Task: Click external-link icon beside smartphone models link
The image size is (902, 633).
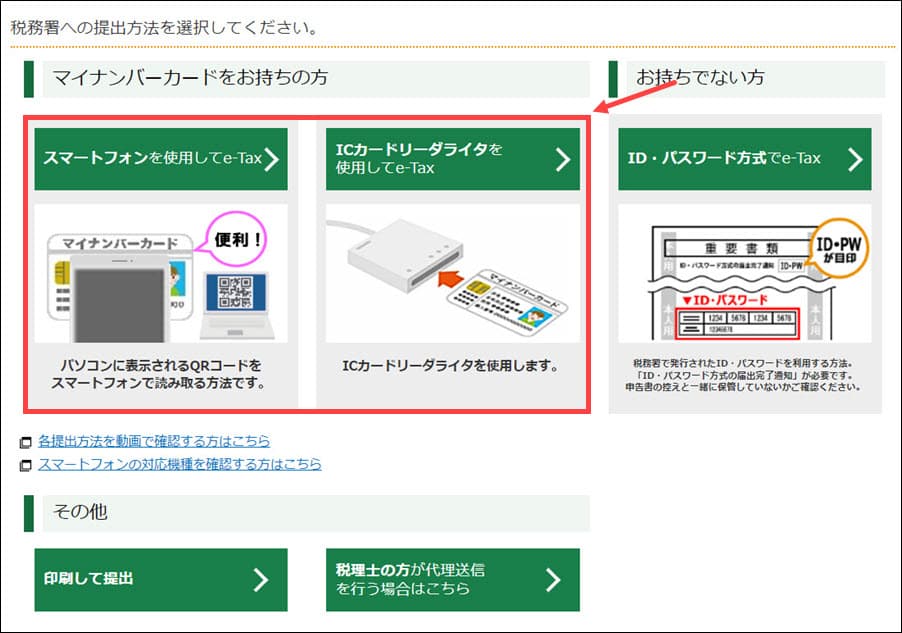Action: pos(25,466)
